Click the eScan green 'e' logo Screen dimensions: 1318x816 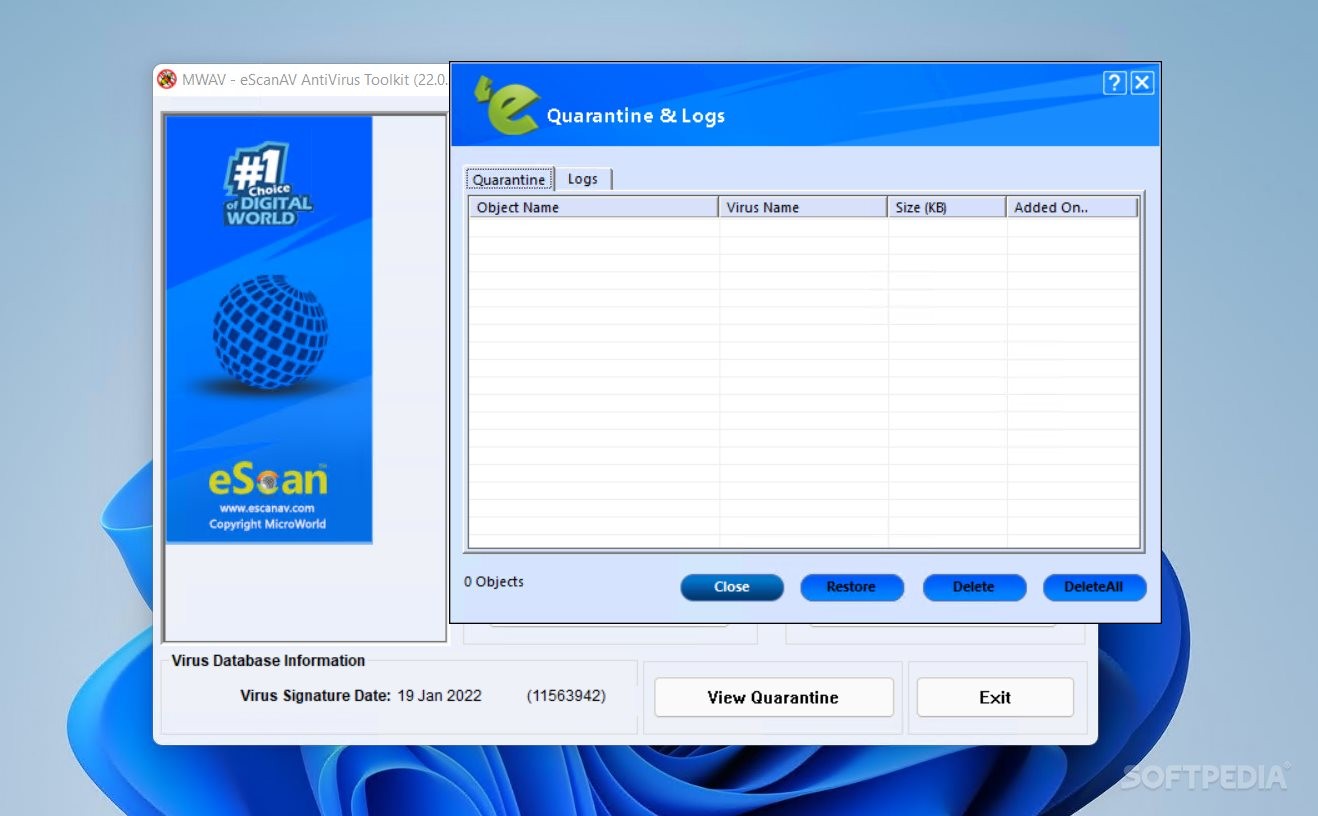(507, 104)
